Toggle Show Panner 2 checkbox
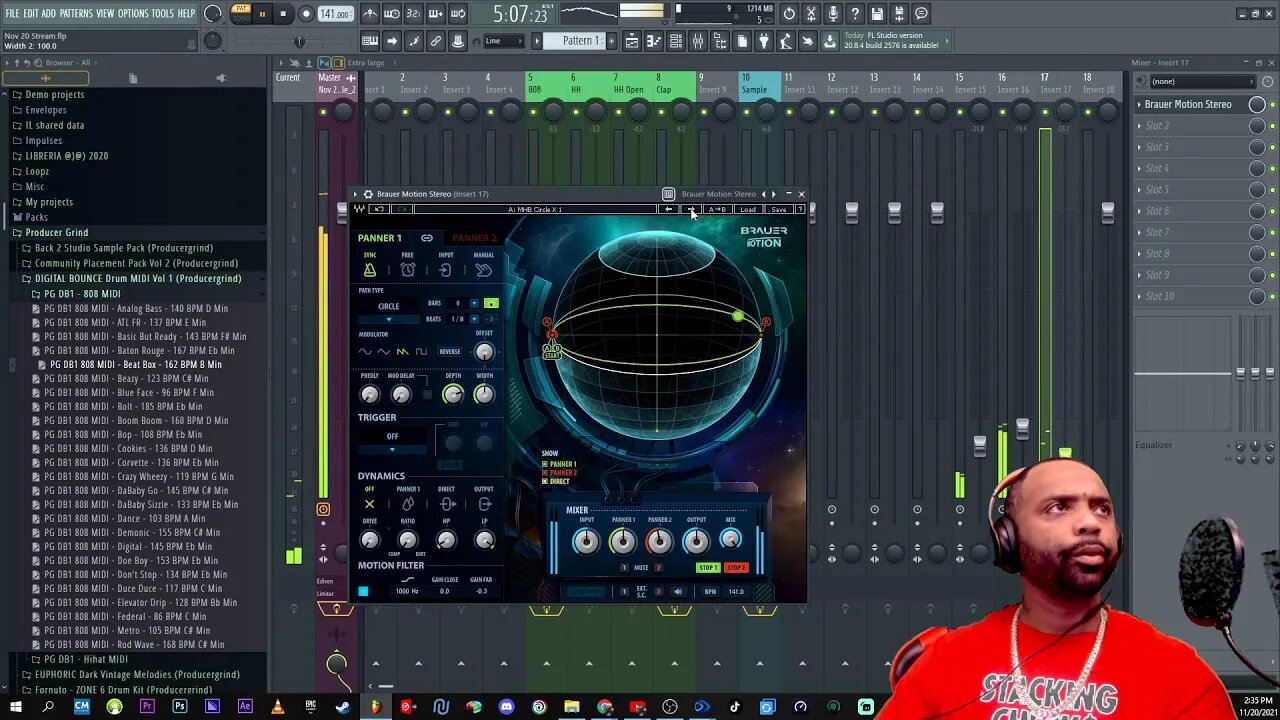1280x720 pixels. coord(545,473)
